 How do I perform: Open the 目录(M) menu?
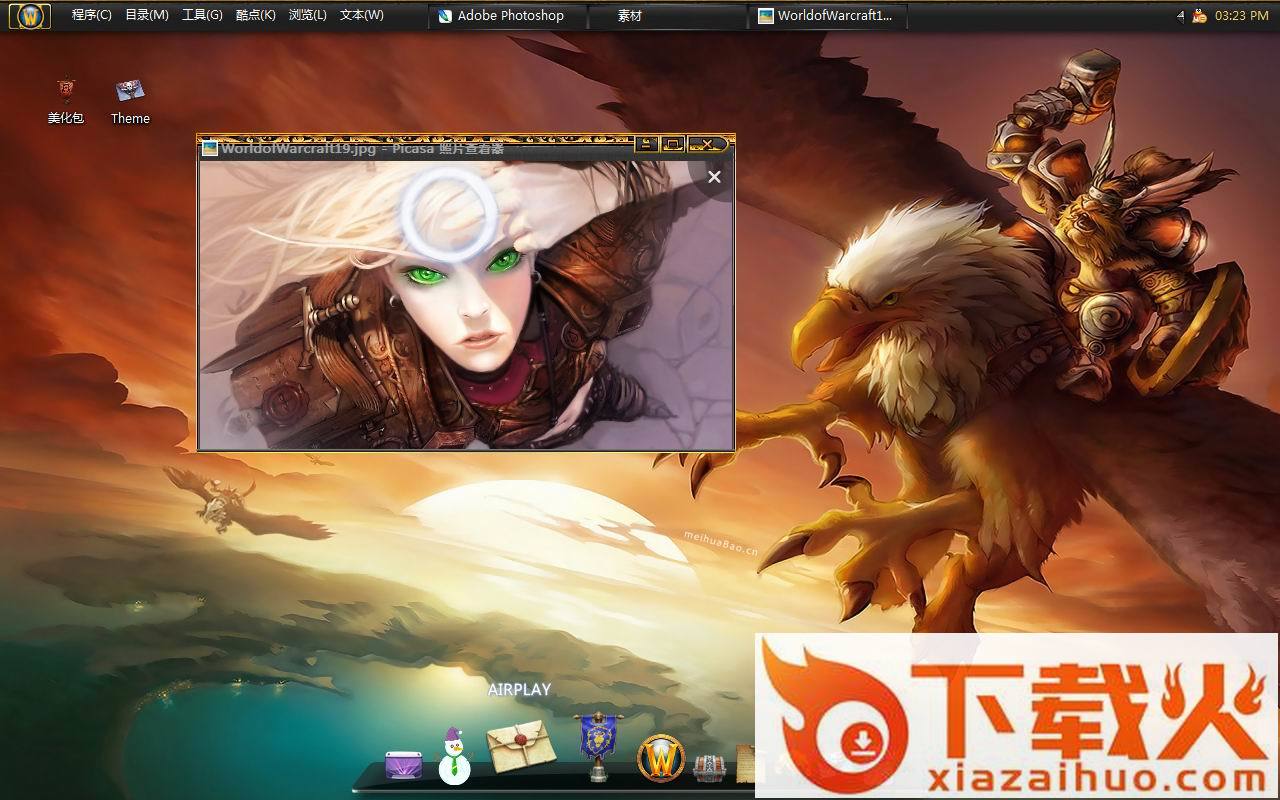[x=147, y=15]
